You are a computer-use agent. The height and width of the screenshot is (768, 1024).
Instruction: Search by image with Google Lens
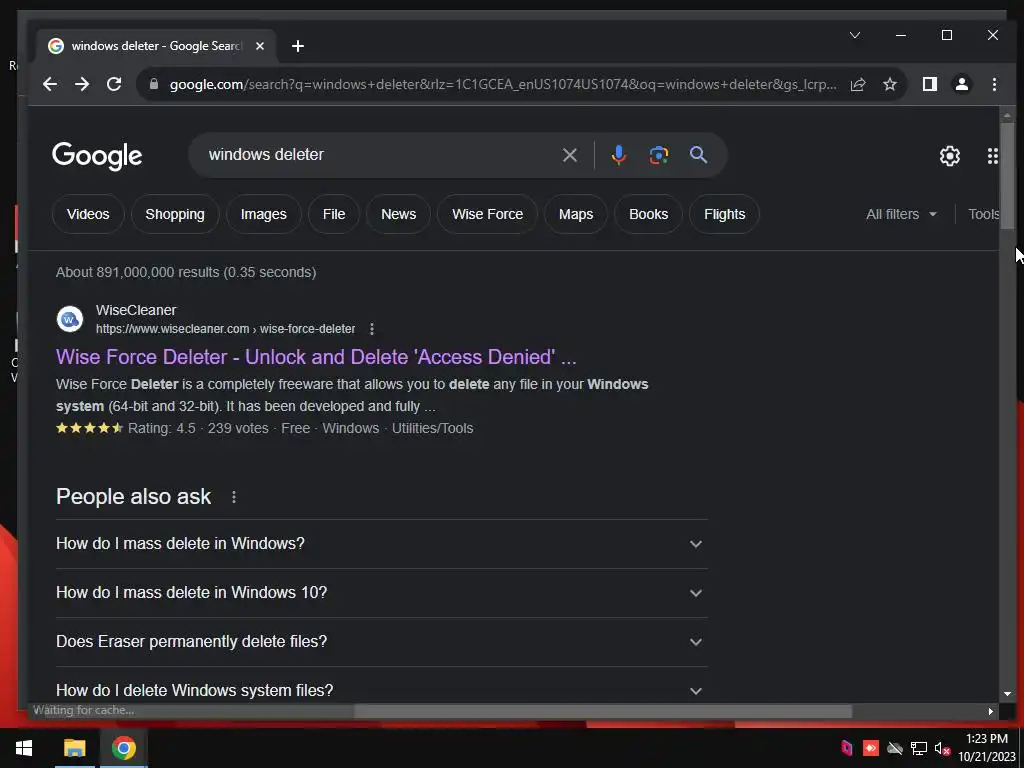click(658, 155)
